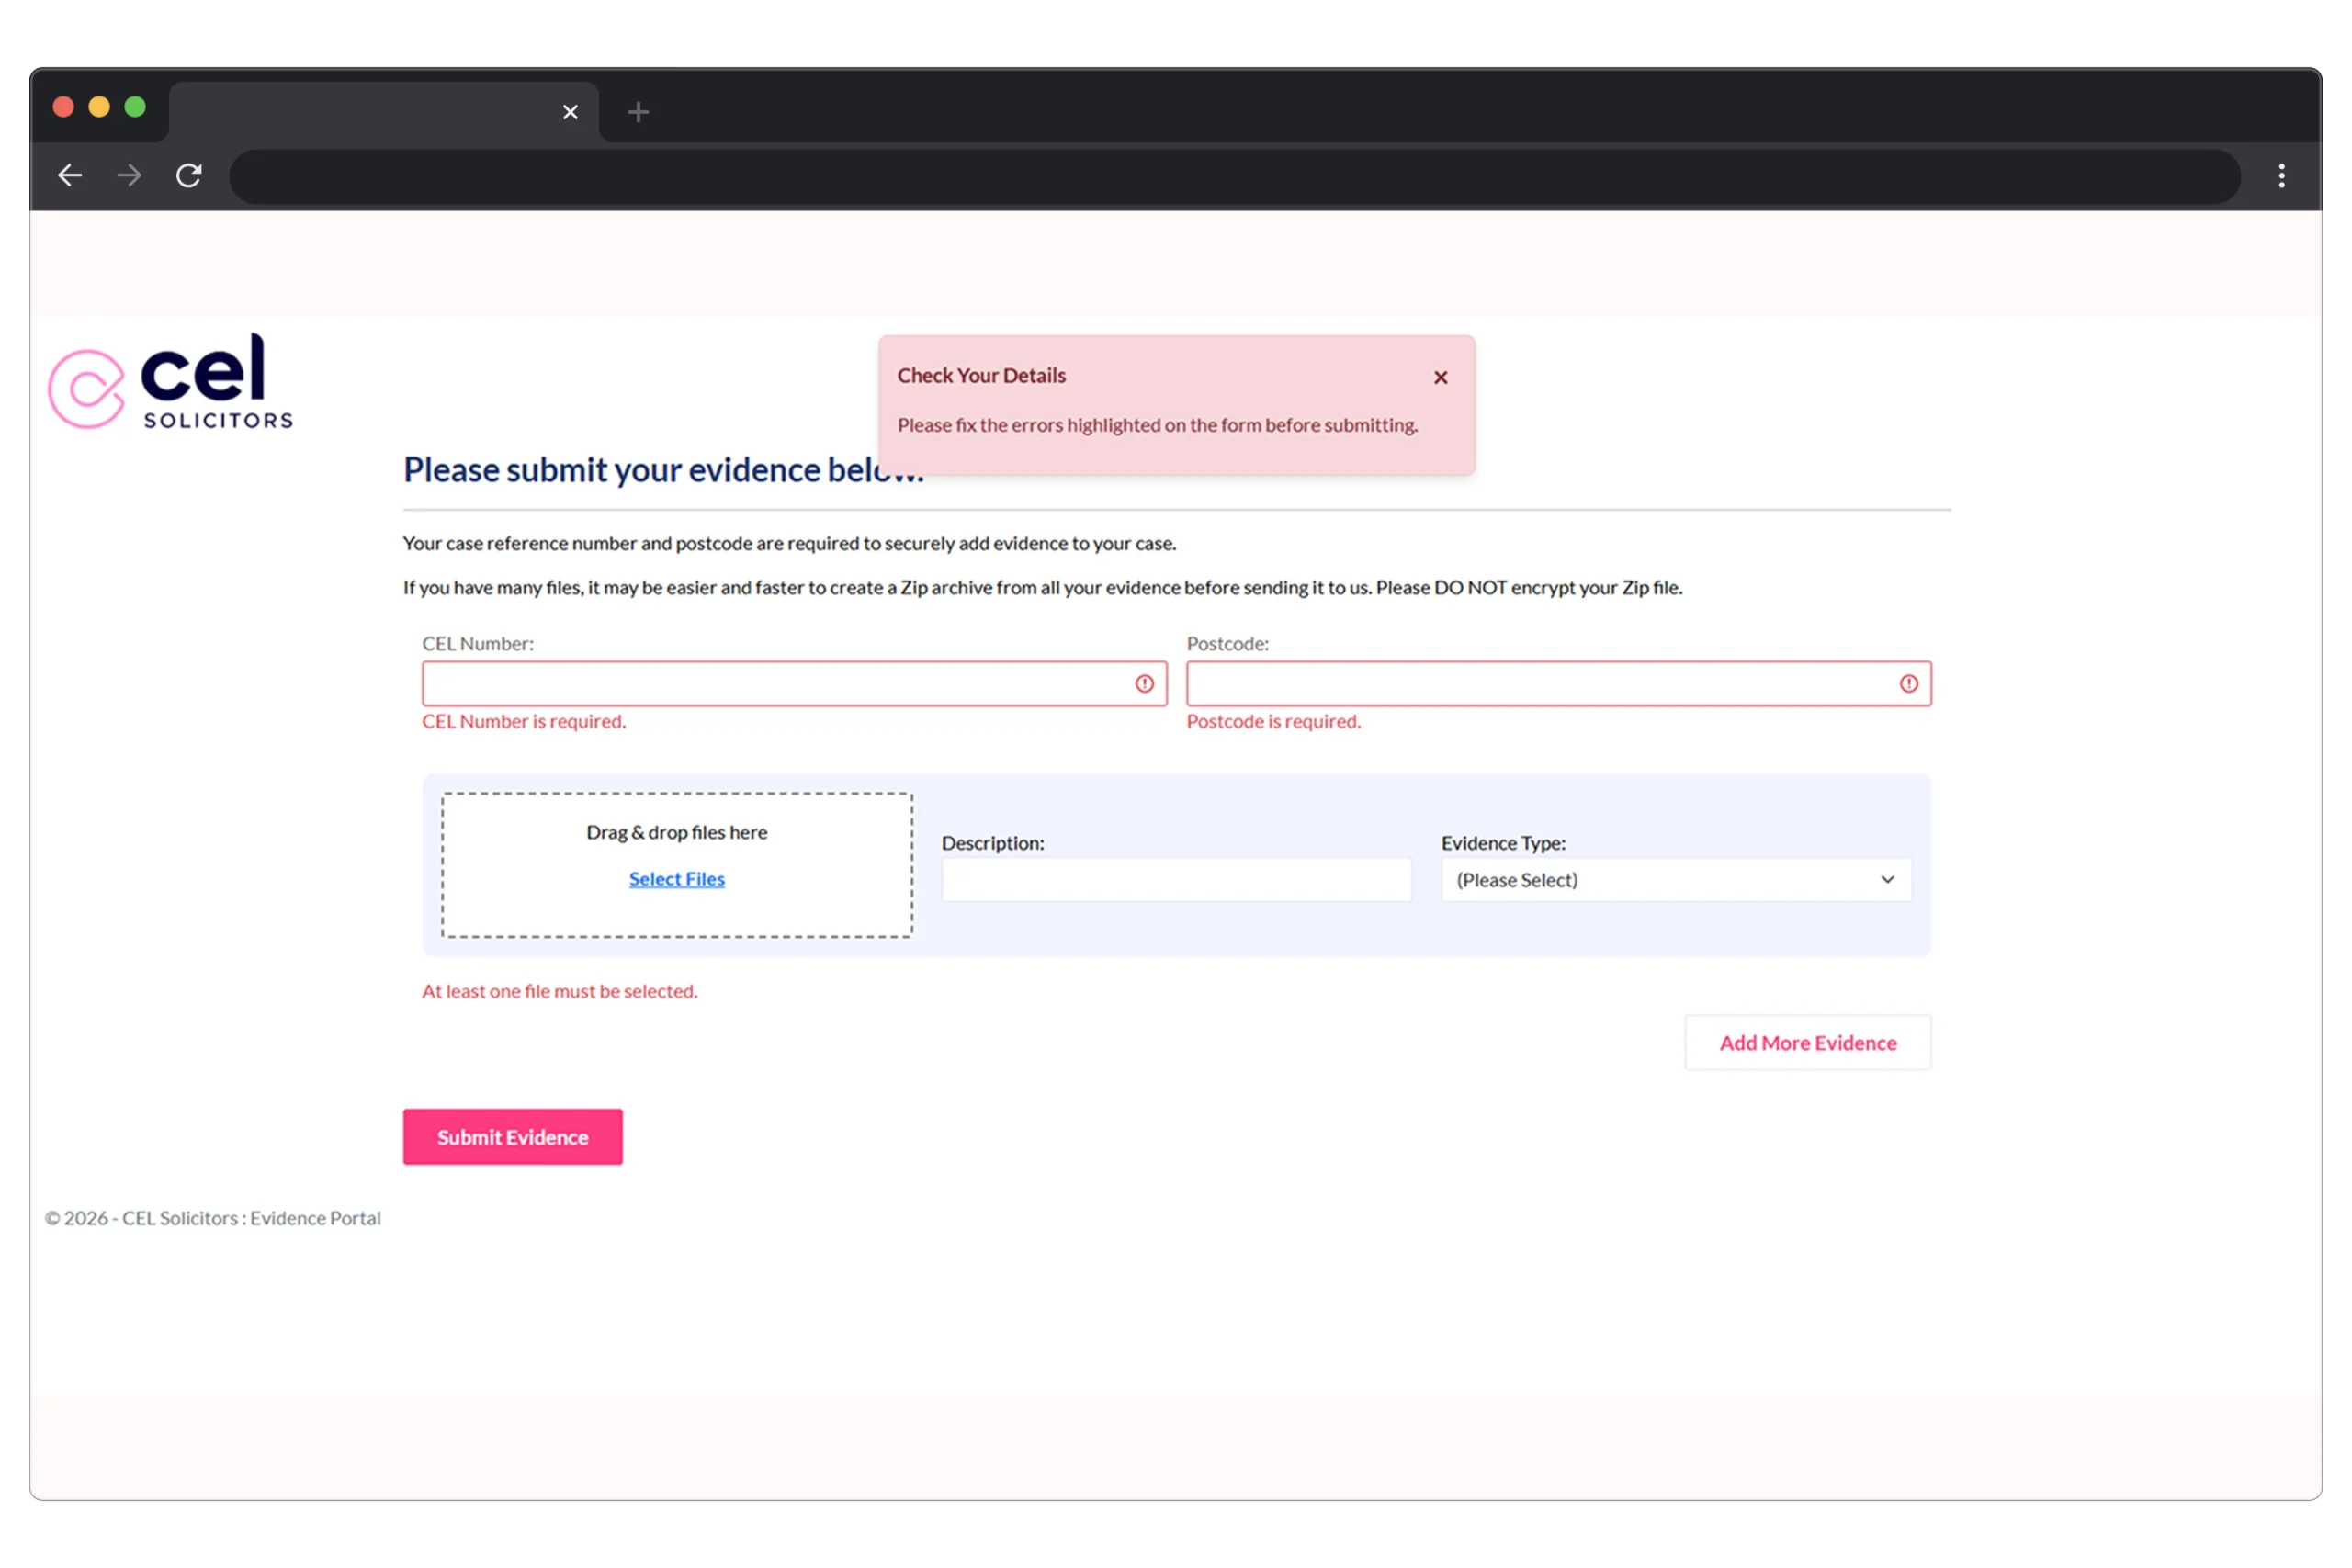2352x1568 pixels.
Task: Click the copyright footer text
Action: 213,1217
